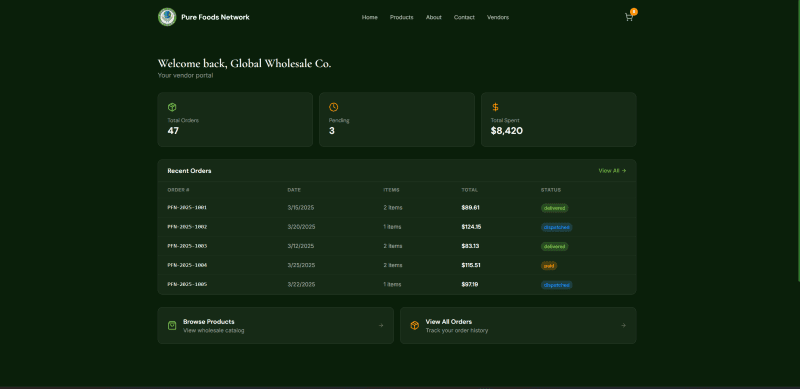Click dispatched status of order PFN-2025-1002
This screenshot has height=389, width=800.
pyautogui.click(x=557, y=227)
